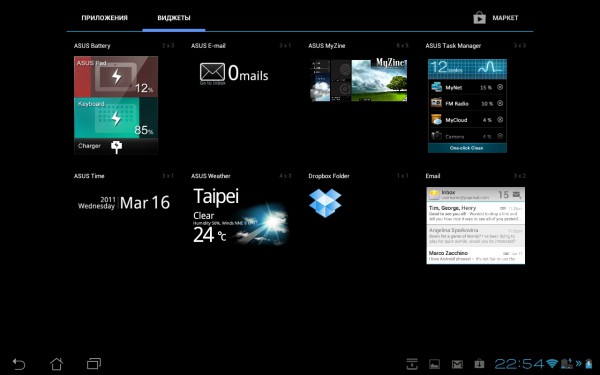
Task: Close the MyNet task
Action: coord(500,87)
